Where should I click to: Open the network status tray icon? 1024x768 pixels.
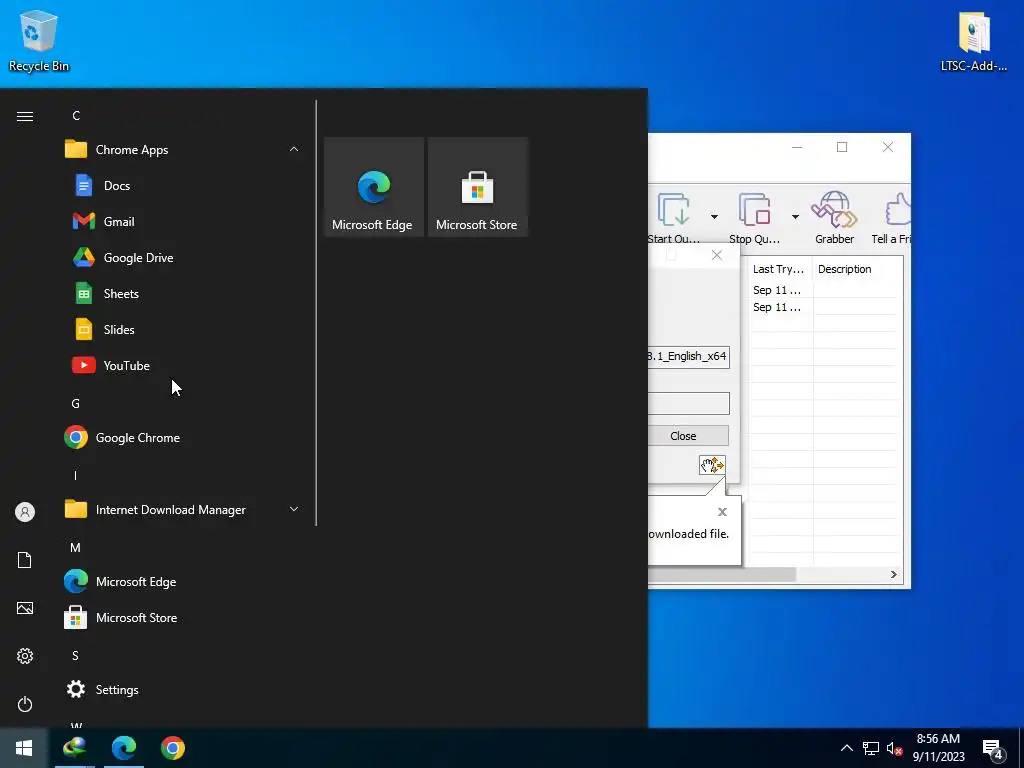coord(871,748)
